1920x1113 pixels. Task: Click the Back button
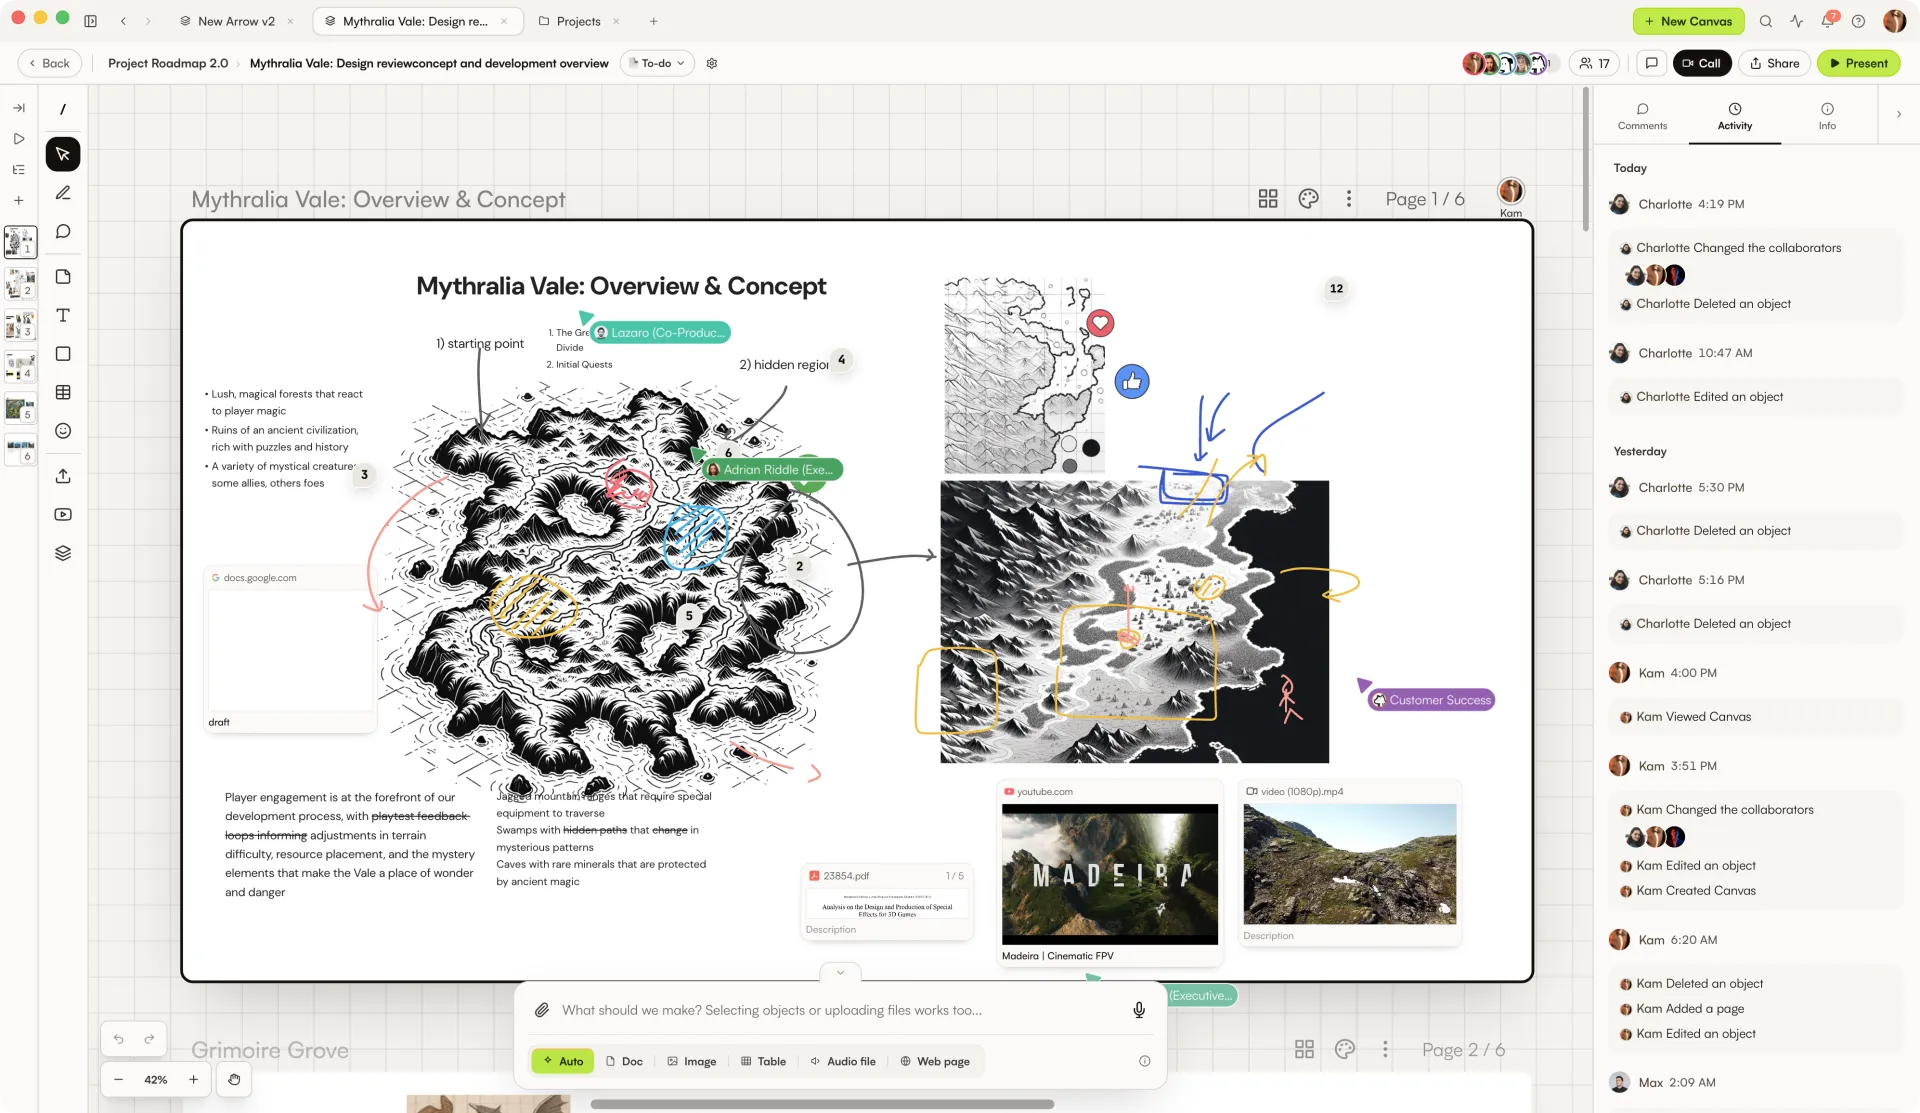[x=49, y=63]
